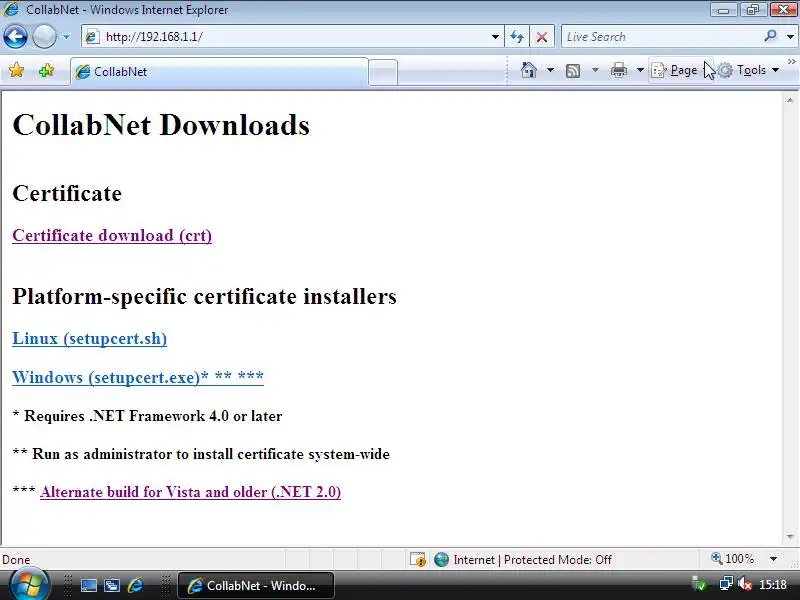
Task: Open the recent pages dropdown beside Forward
Action: click(x=66, y=37)
